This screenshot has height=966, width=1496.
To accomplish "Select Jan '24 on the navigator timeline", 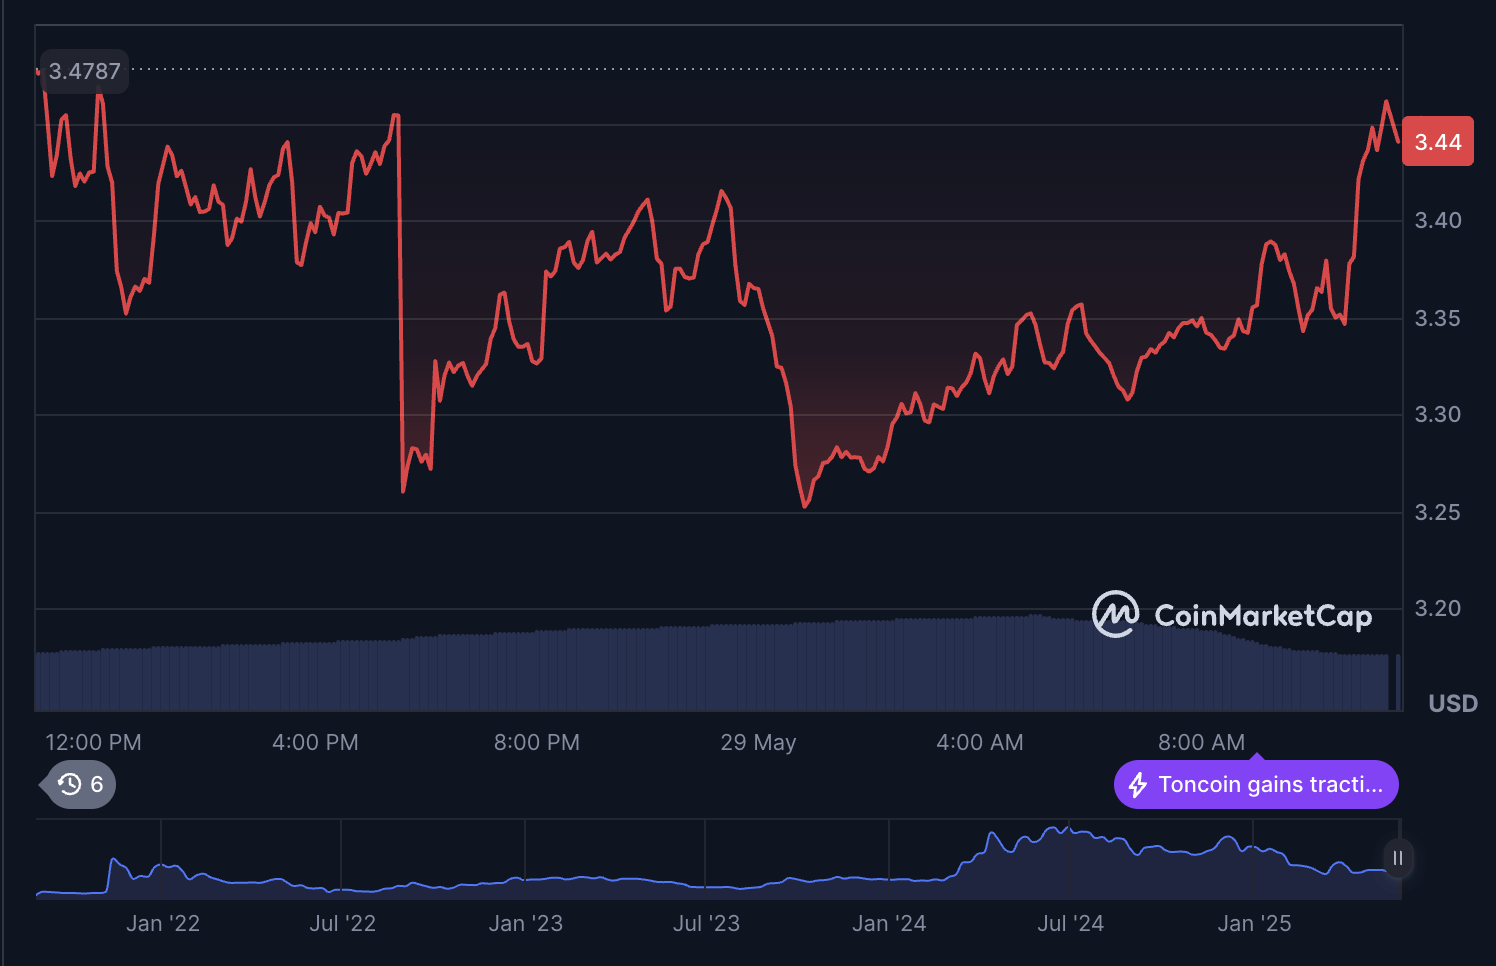I will [888, 923].
